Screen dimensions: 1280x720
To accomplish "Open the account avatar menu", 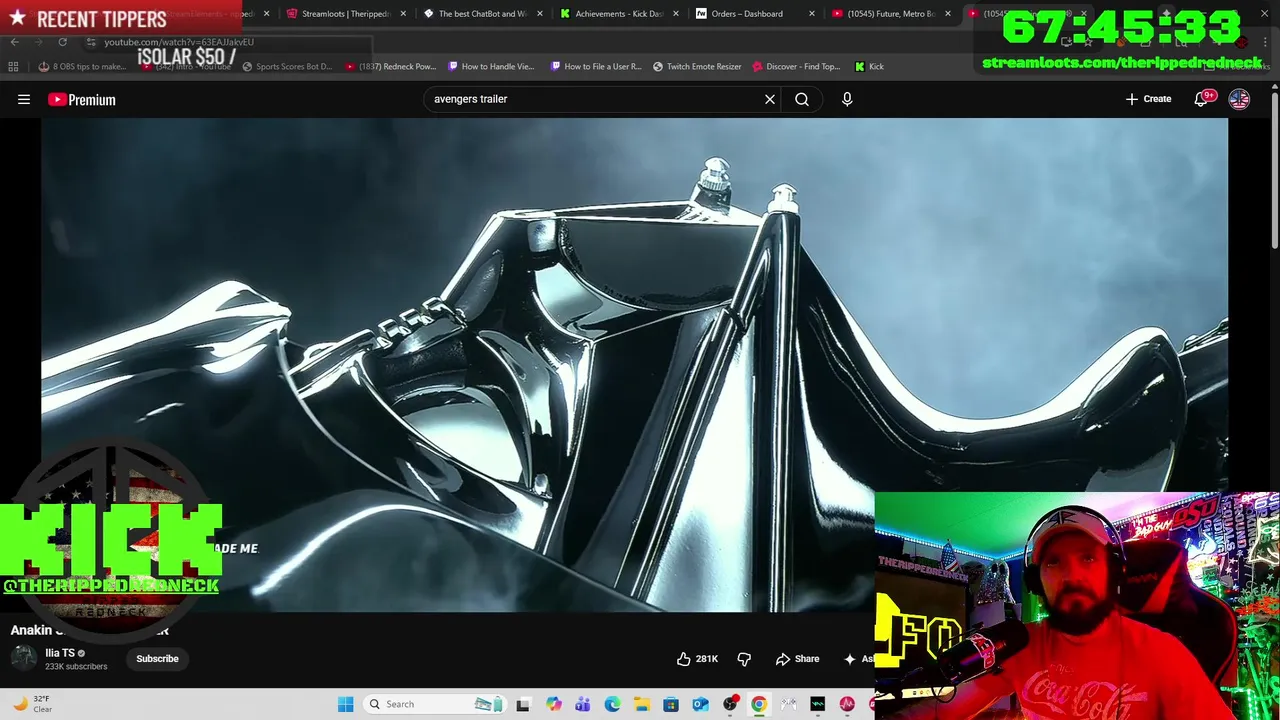I will [1239, 99].
